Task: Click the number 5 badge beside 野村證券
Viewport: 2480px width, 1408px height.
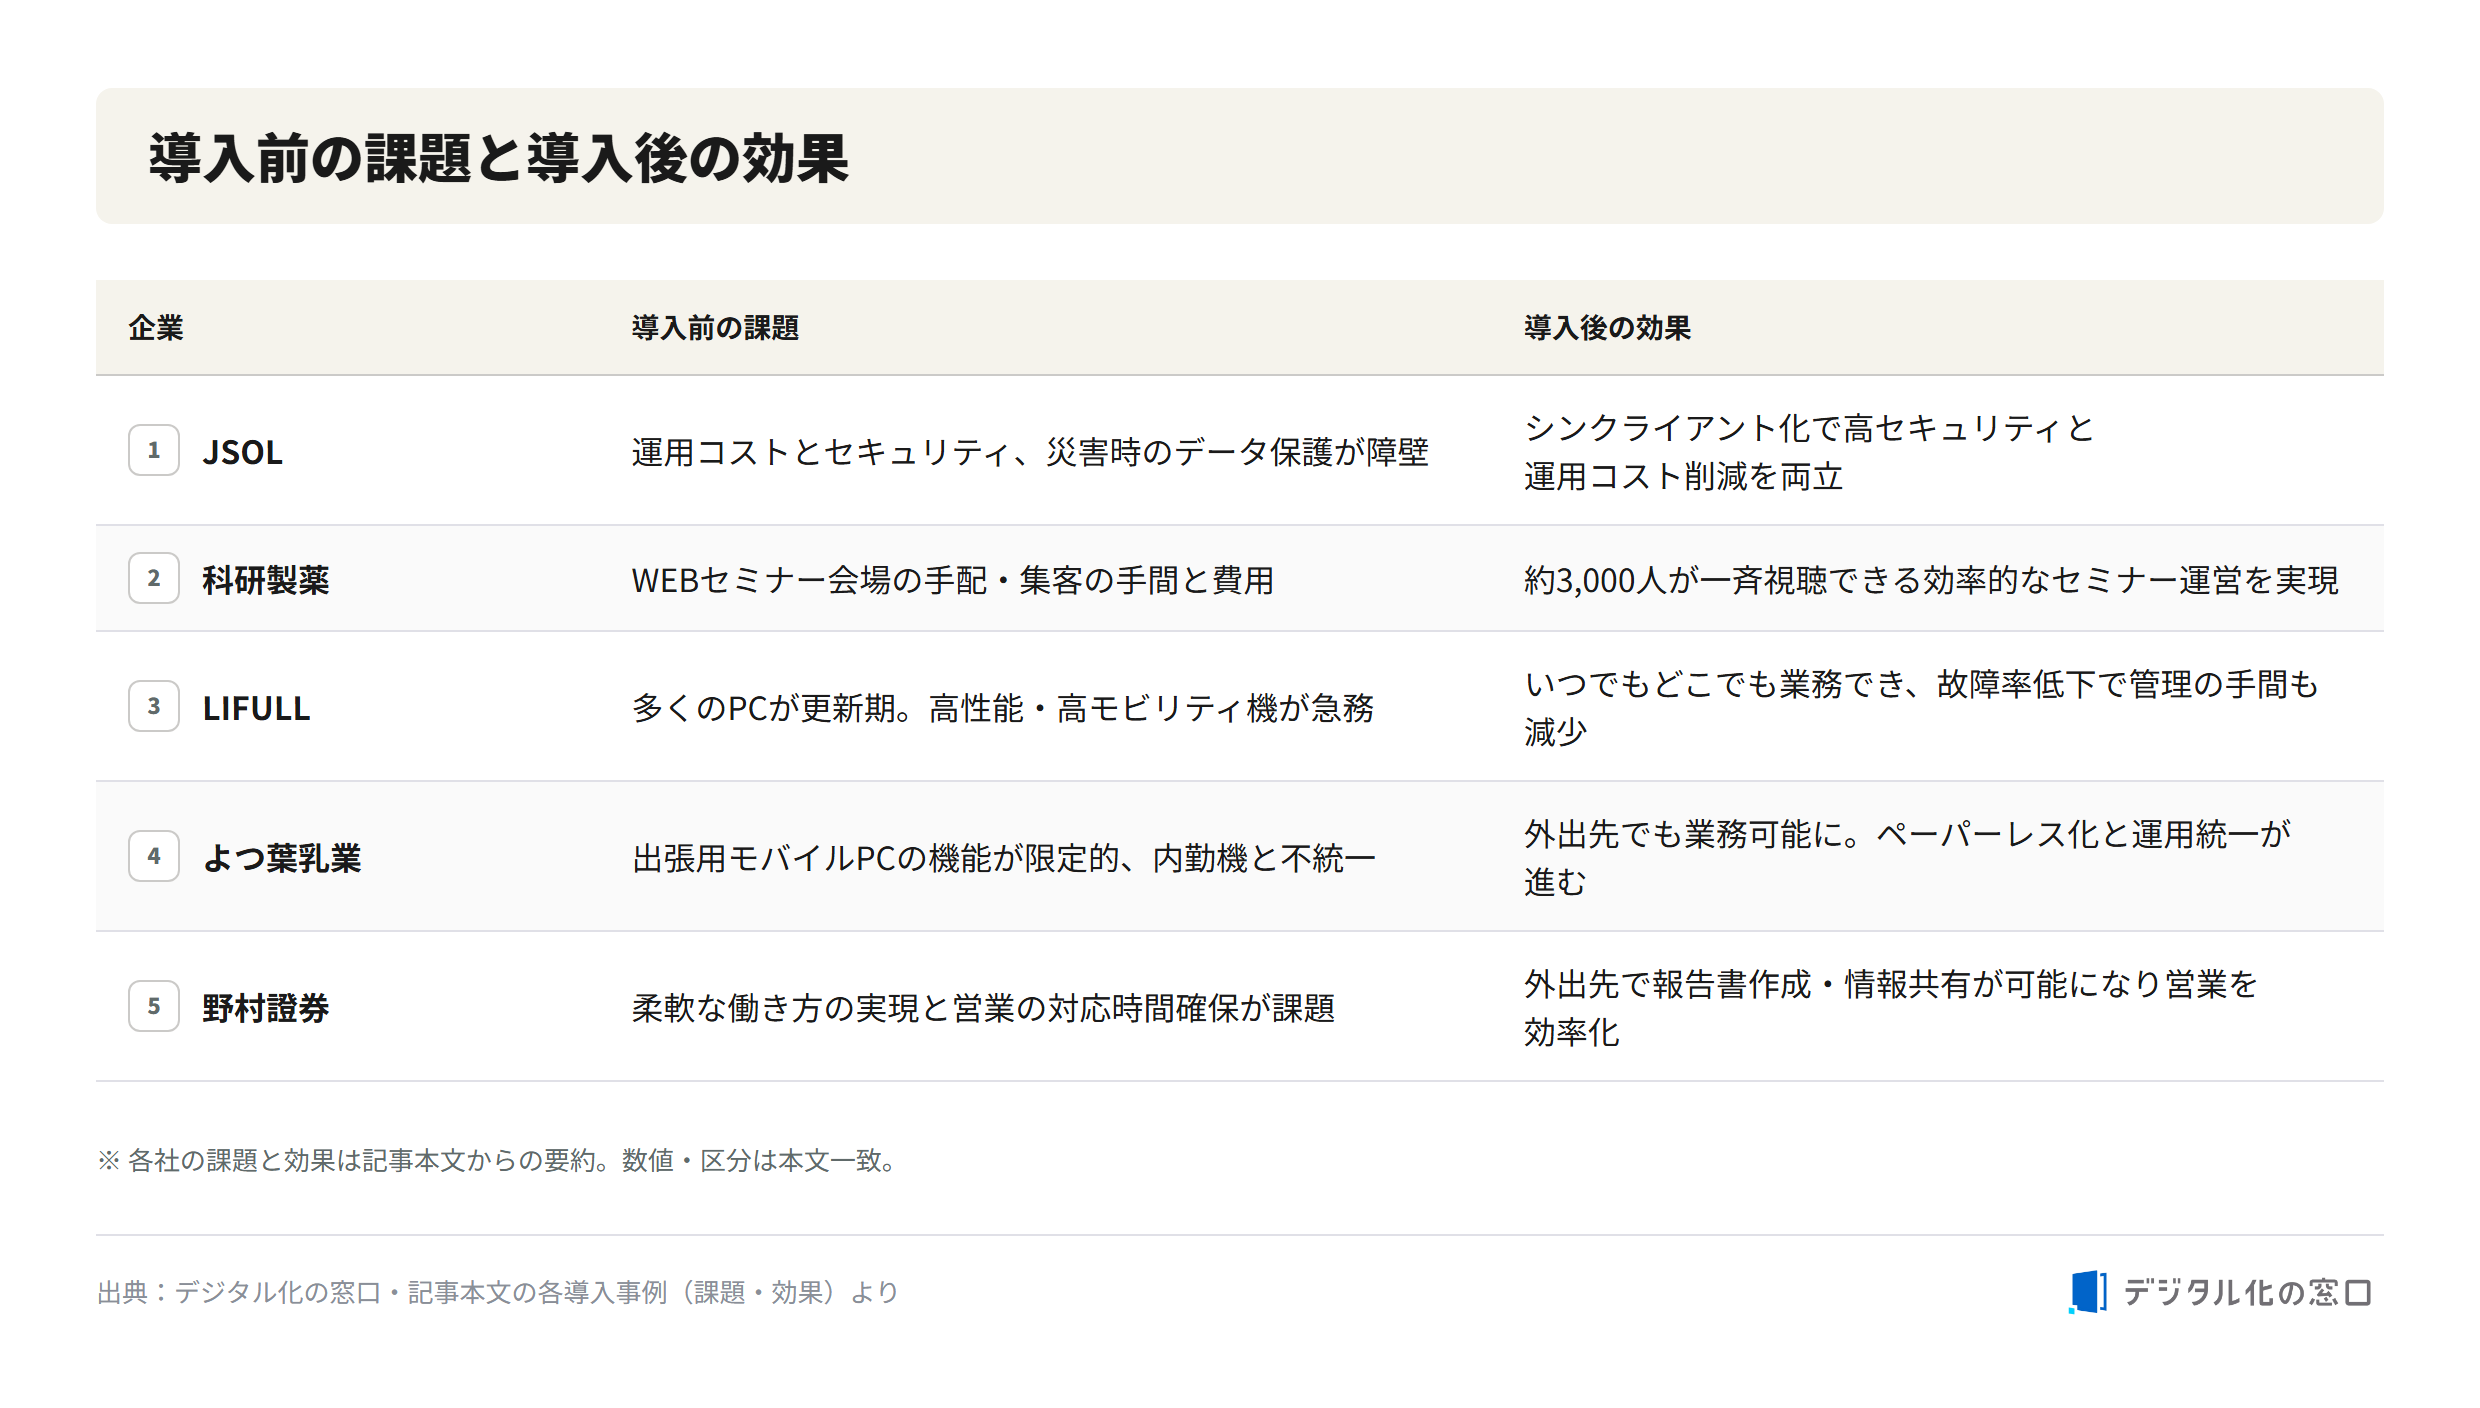Action: (x=154, y=1006)
